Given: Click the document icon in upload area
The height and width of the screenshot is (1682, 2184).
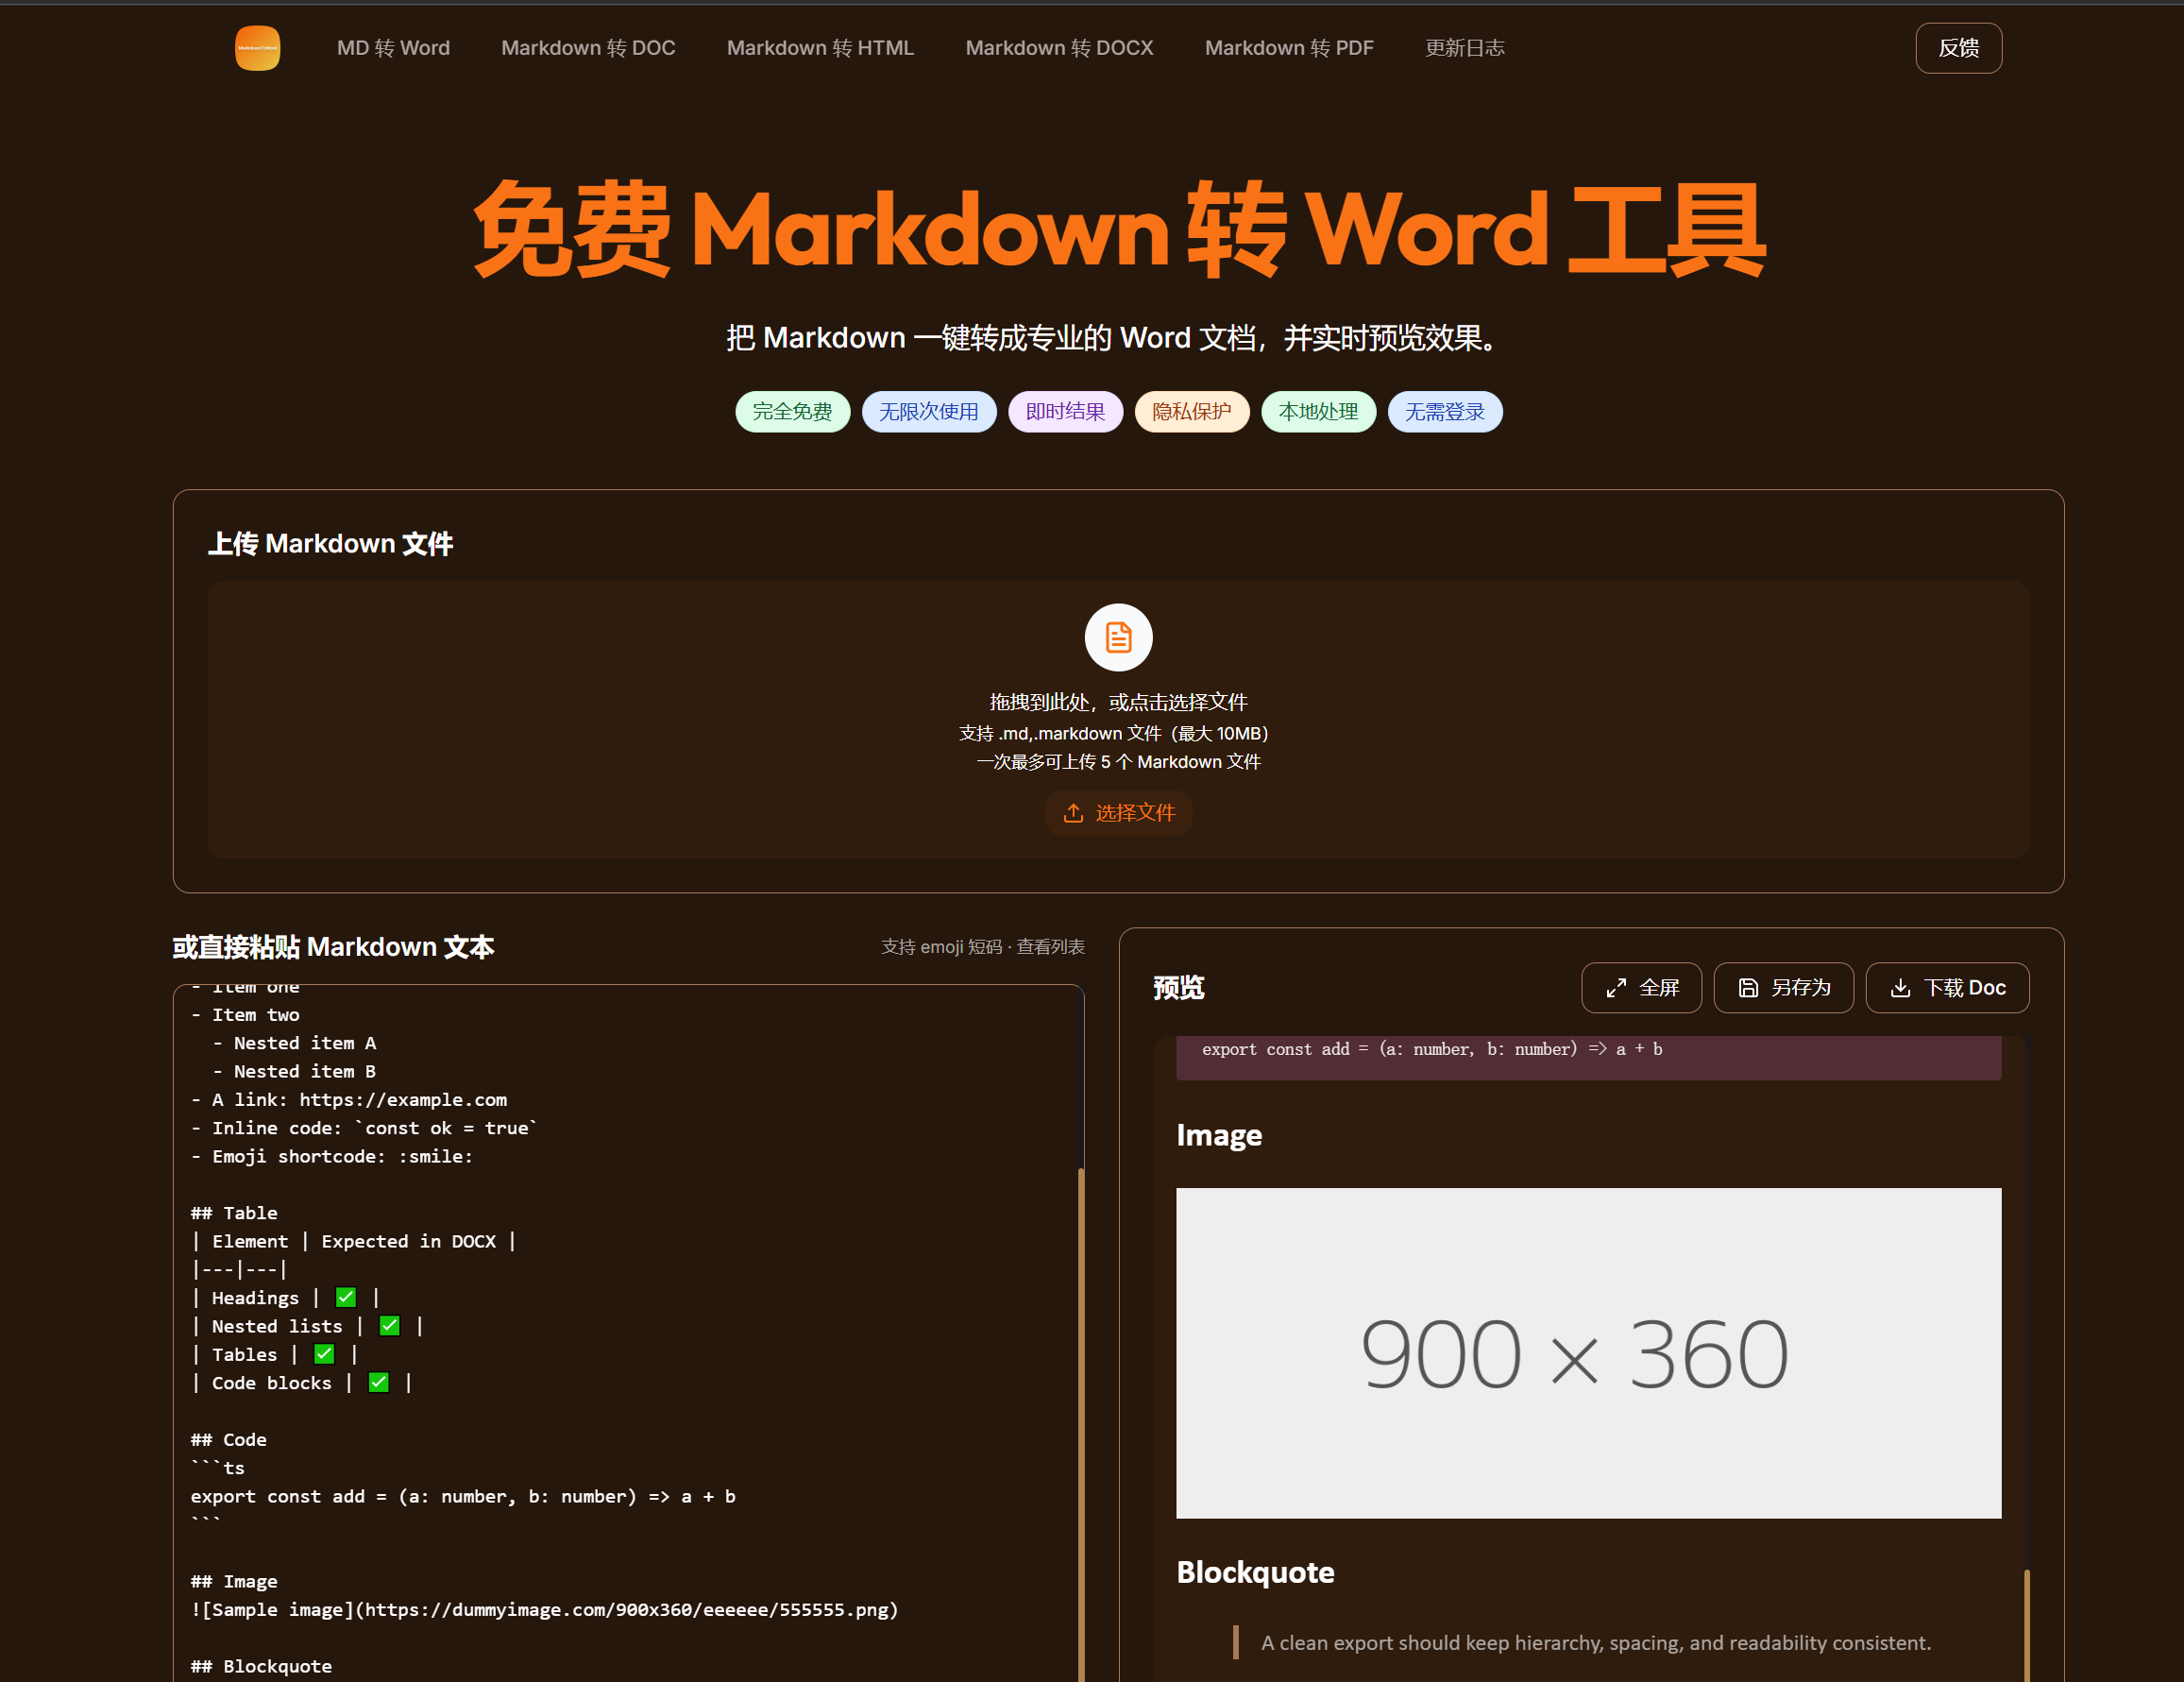Looking at the screenshot, I should click(1118, 637).
